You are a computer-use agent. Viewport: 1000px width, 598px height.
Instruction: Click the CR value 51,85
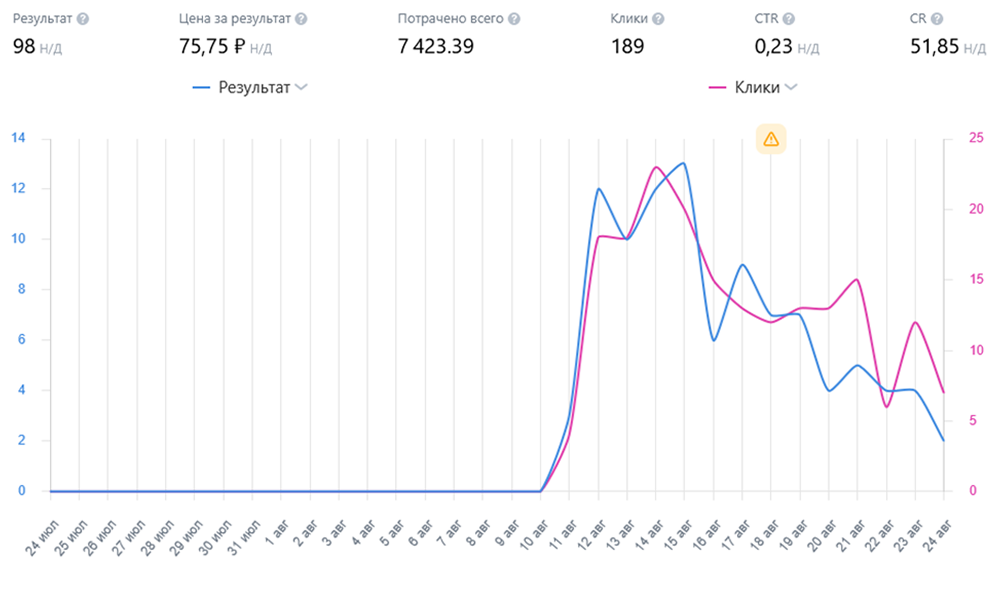coord(934,46)
